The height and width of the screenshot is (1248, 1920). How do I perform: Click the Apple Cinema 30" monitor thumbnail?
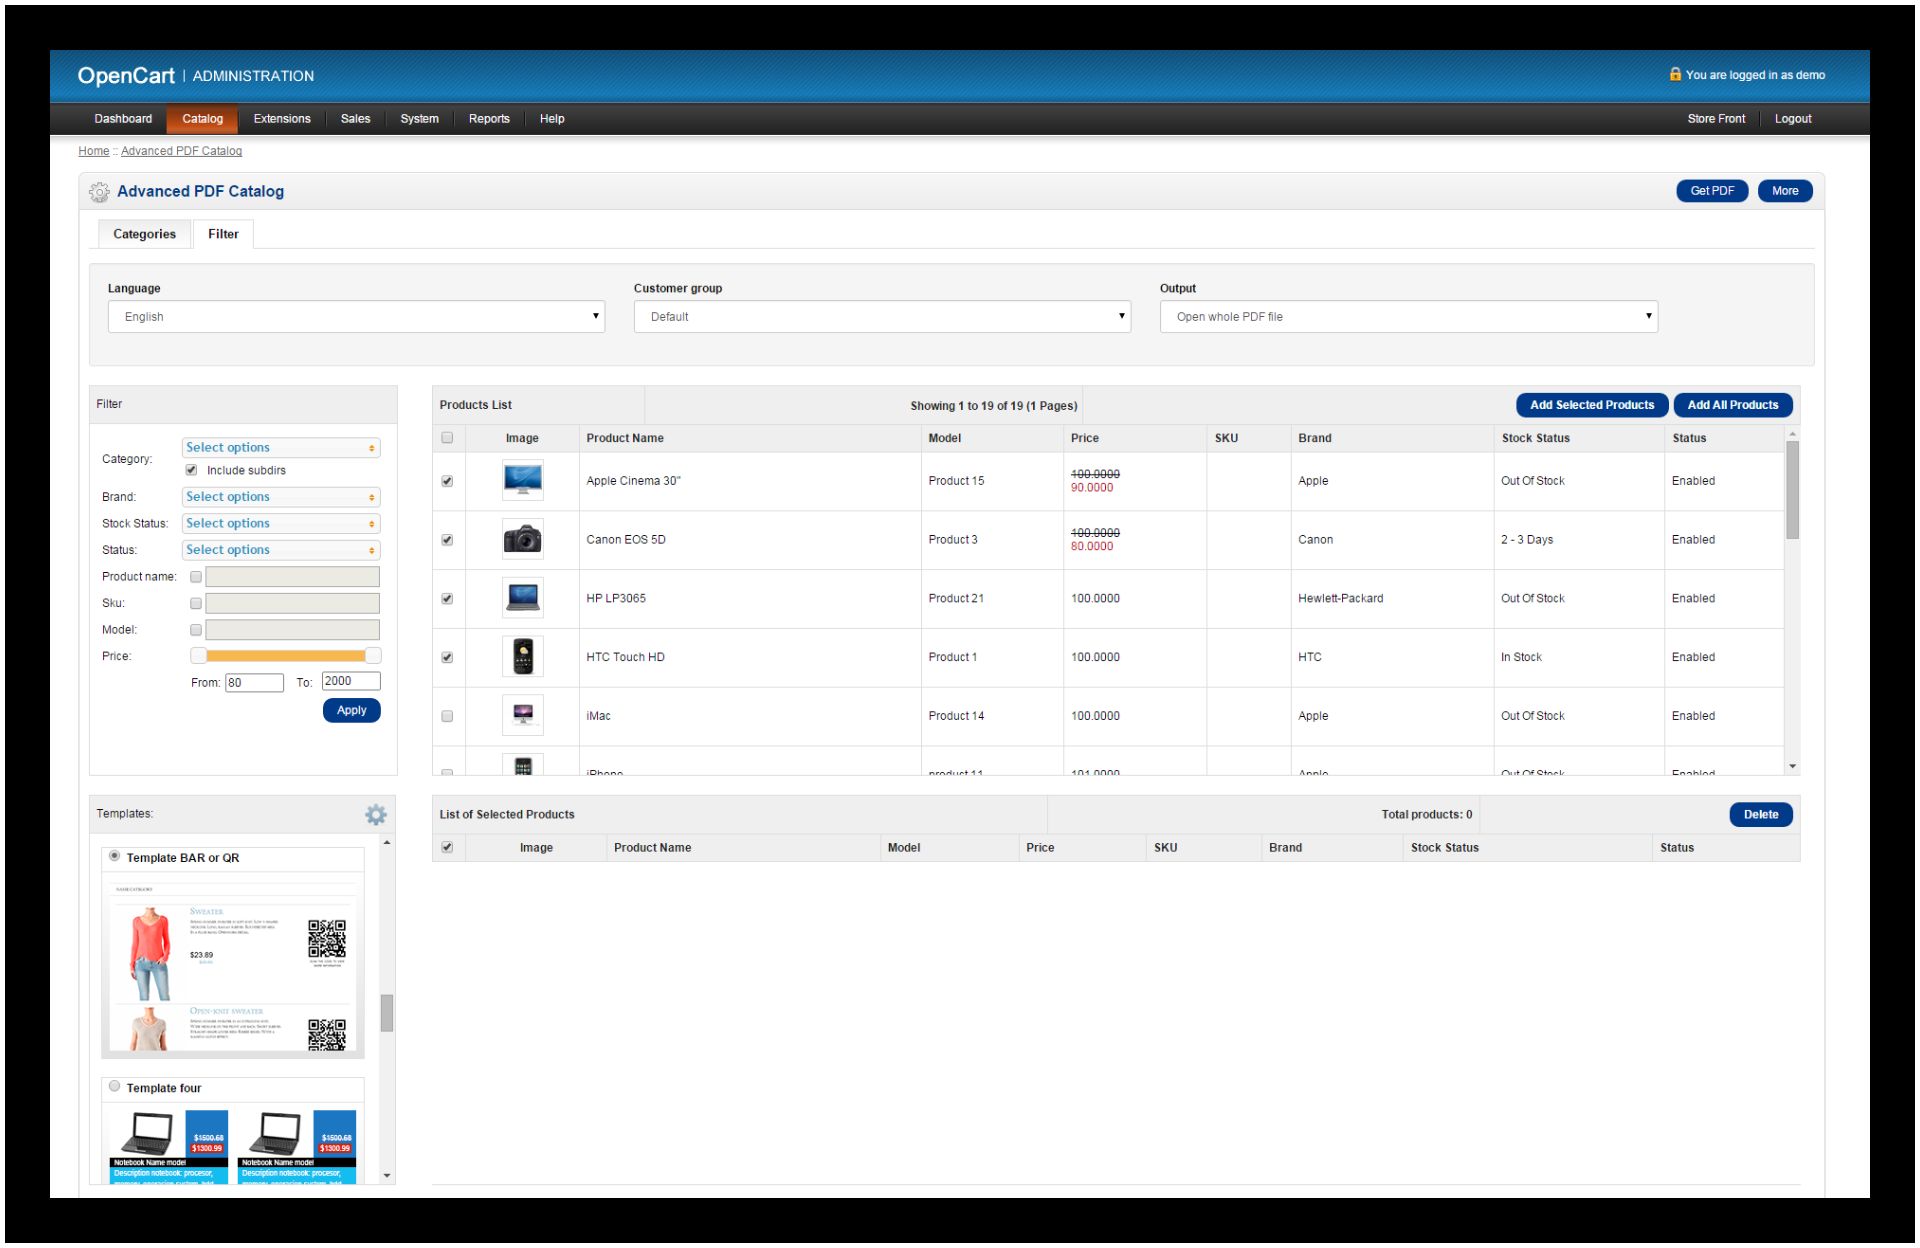(522, 481)
